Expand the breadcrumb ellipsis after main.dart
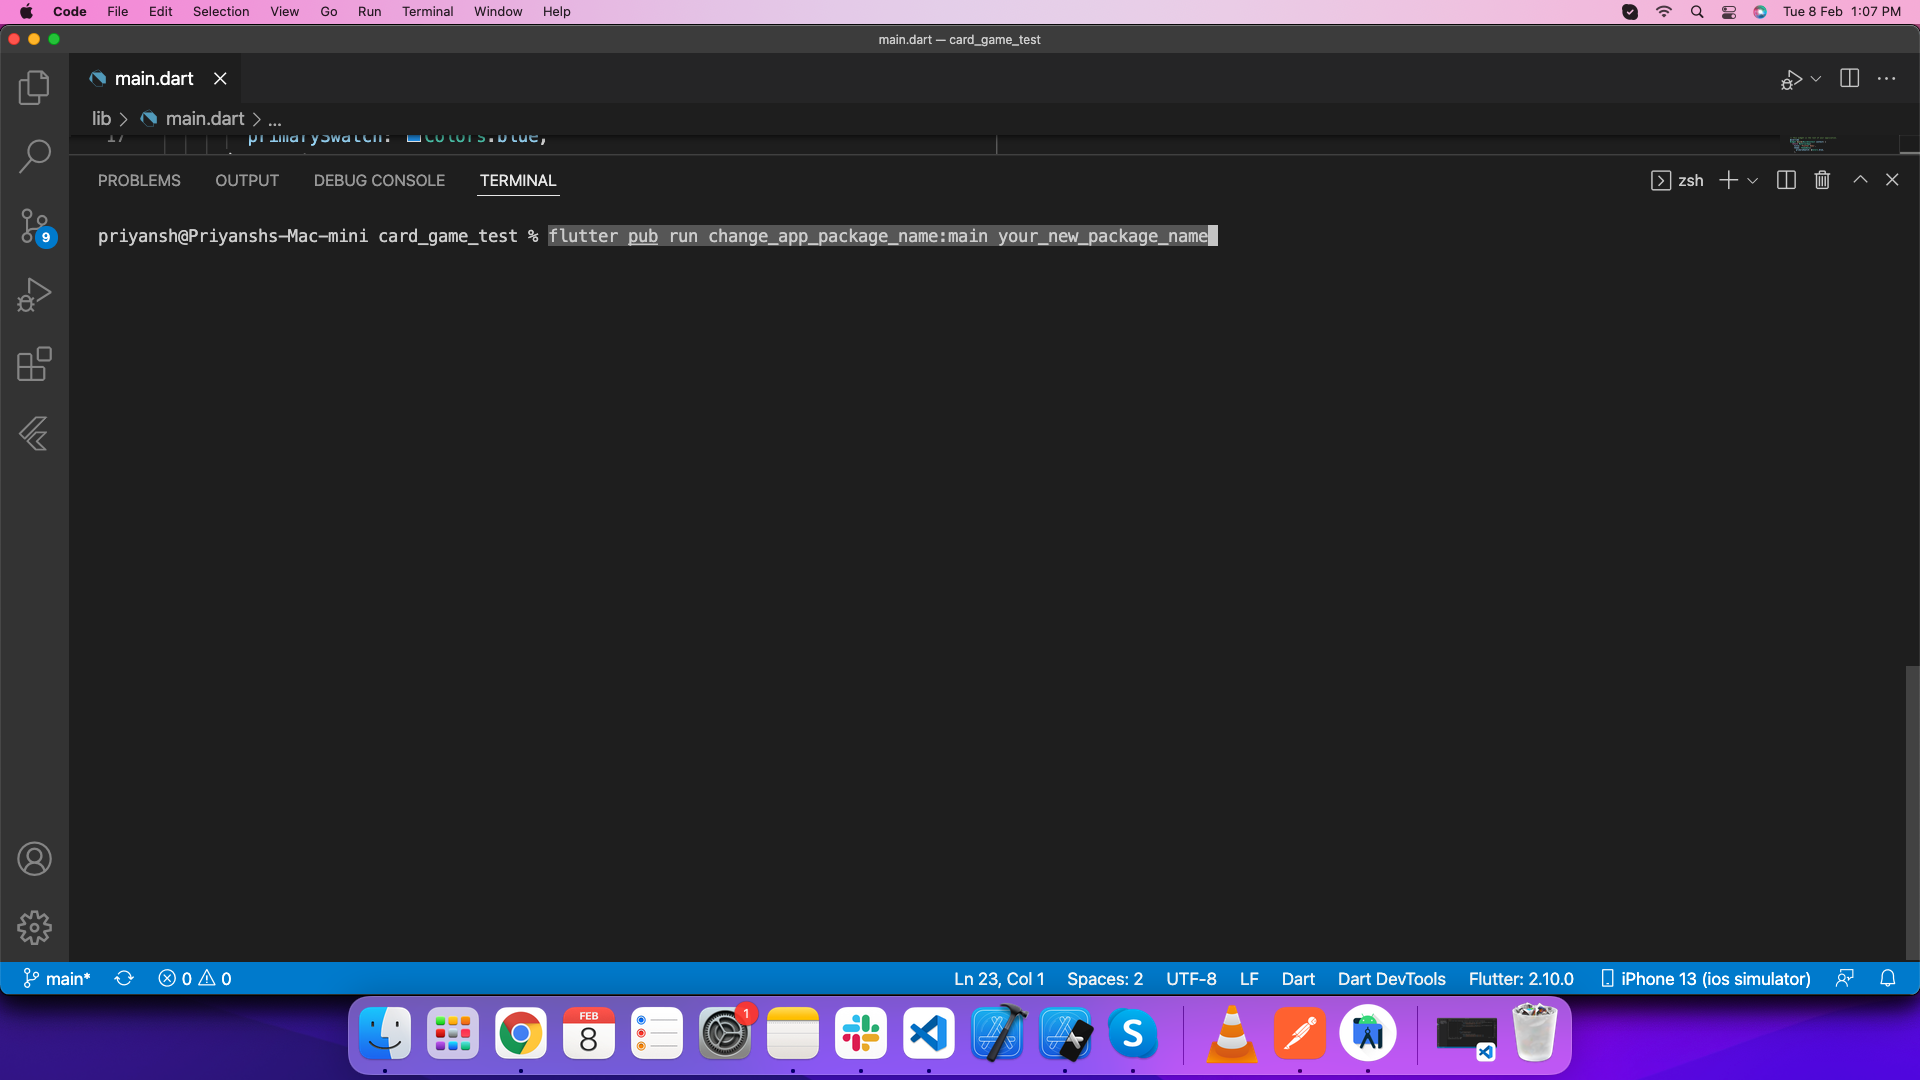This screenshot has height=1080, width=1920. click(275, 118)
